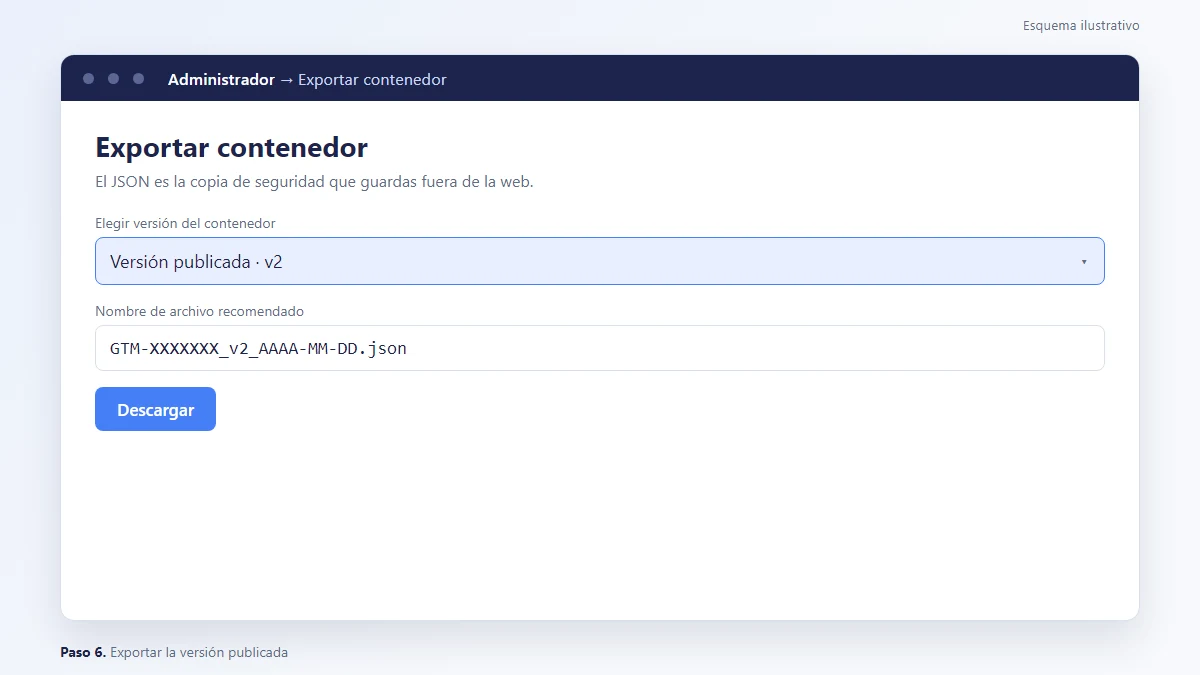Click the Elegir versión del contenedor label
The width and height of the screenshot is (1200, 675).
(x=185, y=223)
